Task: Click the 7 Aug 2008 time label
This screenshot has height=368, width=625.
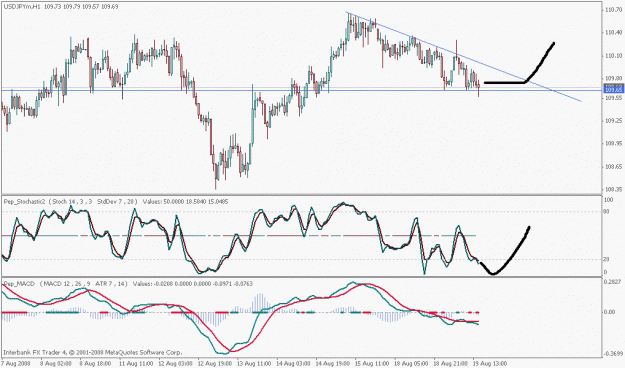Action: pos(16,364)
